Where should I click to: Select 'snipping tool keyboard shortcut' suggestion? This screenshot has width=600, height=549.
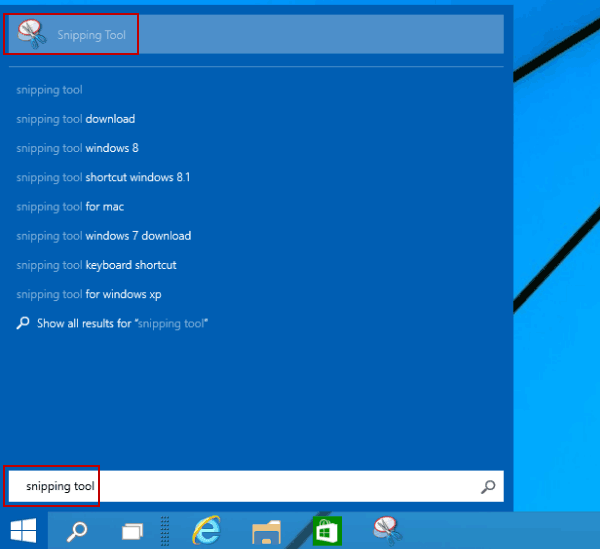tap(96, 265)
